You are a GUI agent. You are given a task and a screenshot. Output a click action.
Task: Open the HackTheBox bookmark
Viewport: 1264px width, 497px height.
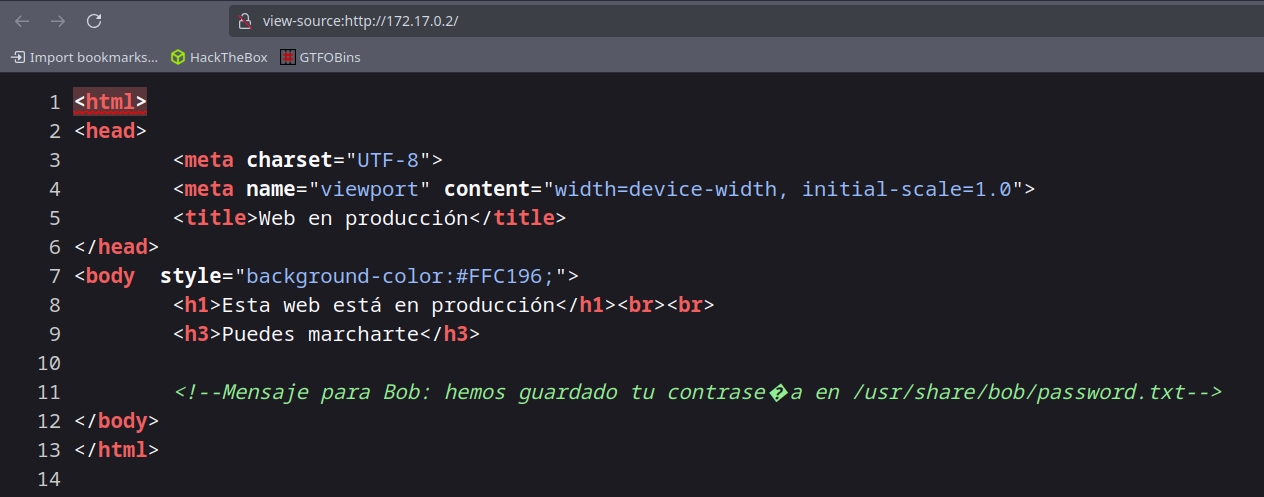click(x=219, y=57)
